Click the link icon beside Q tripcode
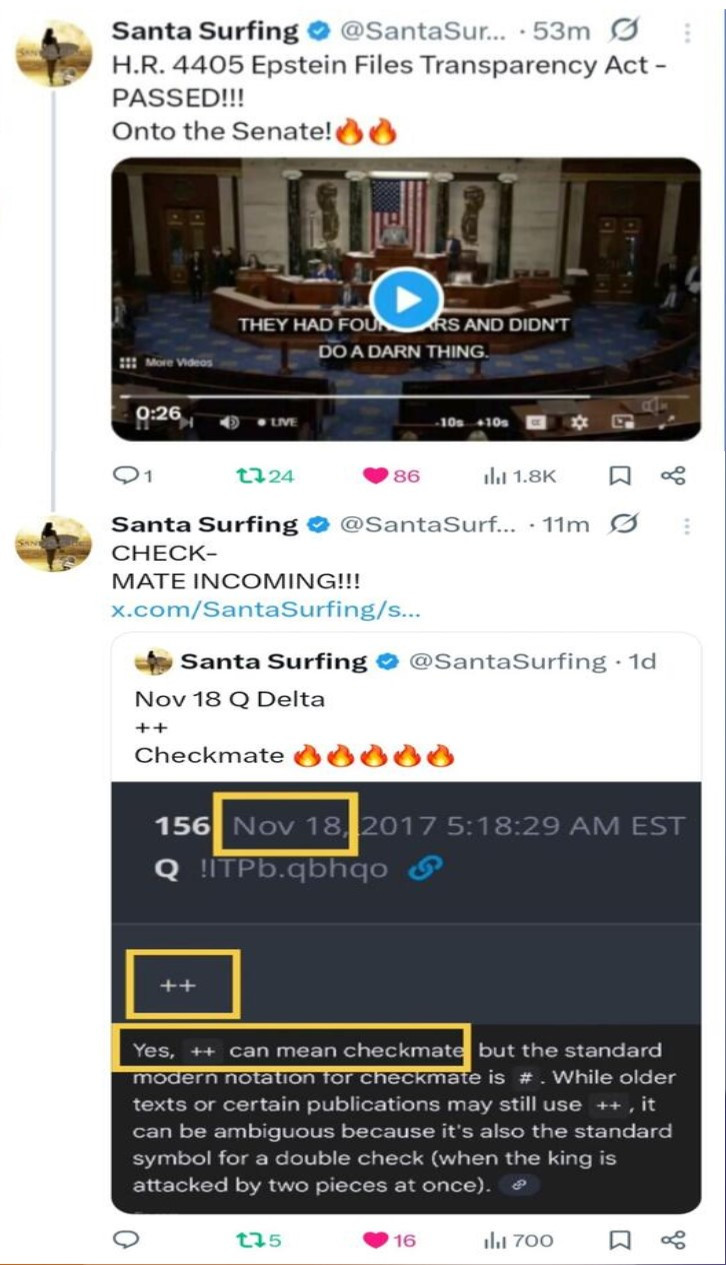The image size is (726, 1265). coord(425,869)
